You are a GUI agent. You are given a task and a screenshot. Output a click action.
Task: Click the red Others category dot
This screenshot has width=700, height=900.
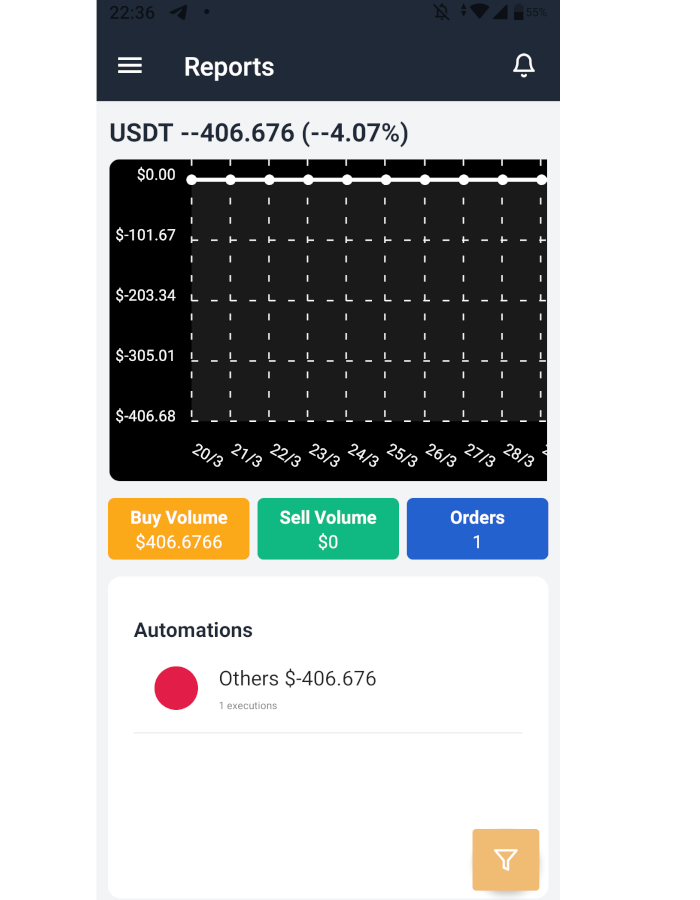[176, 687]
